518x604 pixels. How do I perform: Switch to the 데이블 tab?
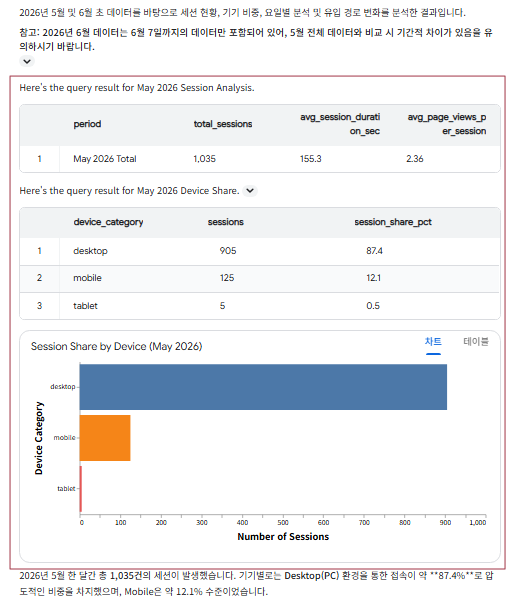(476, 342)
